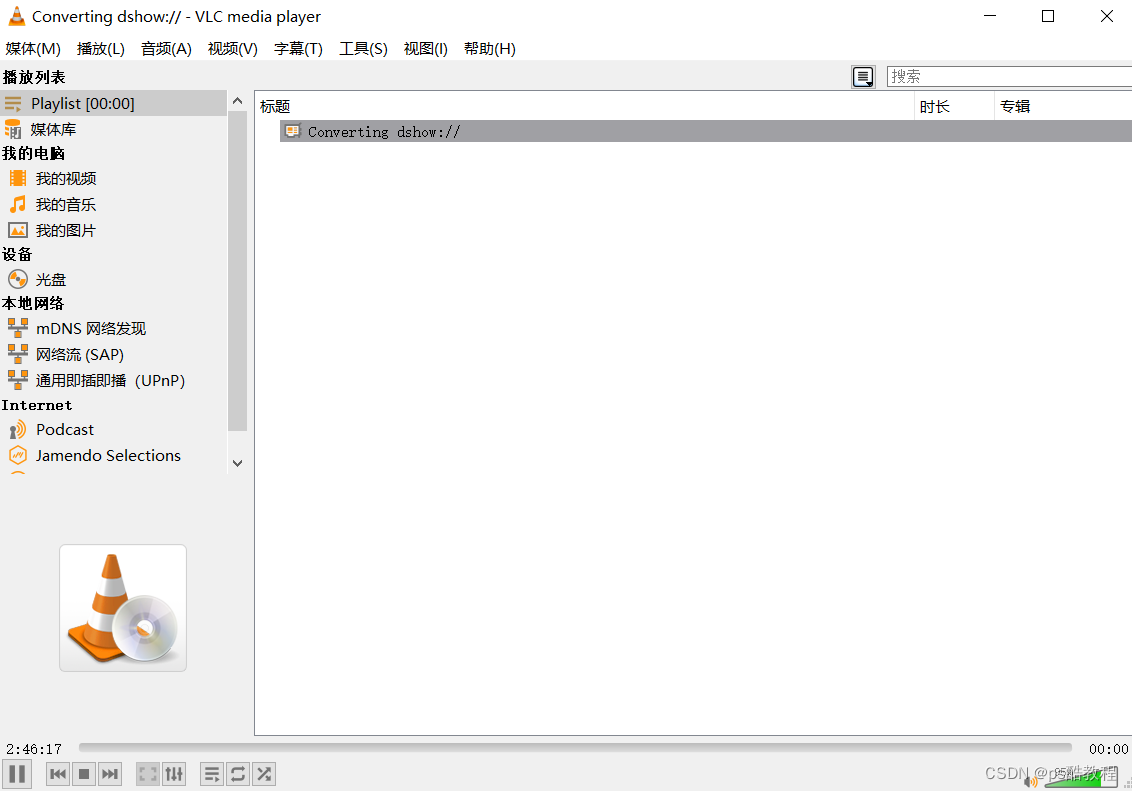Click the 媒体库 database icon
The height and width of the screenshot is (791, 1132).
pyautogui.click(x=13, y=129)
